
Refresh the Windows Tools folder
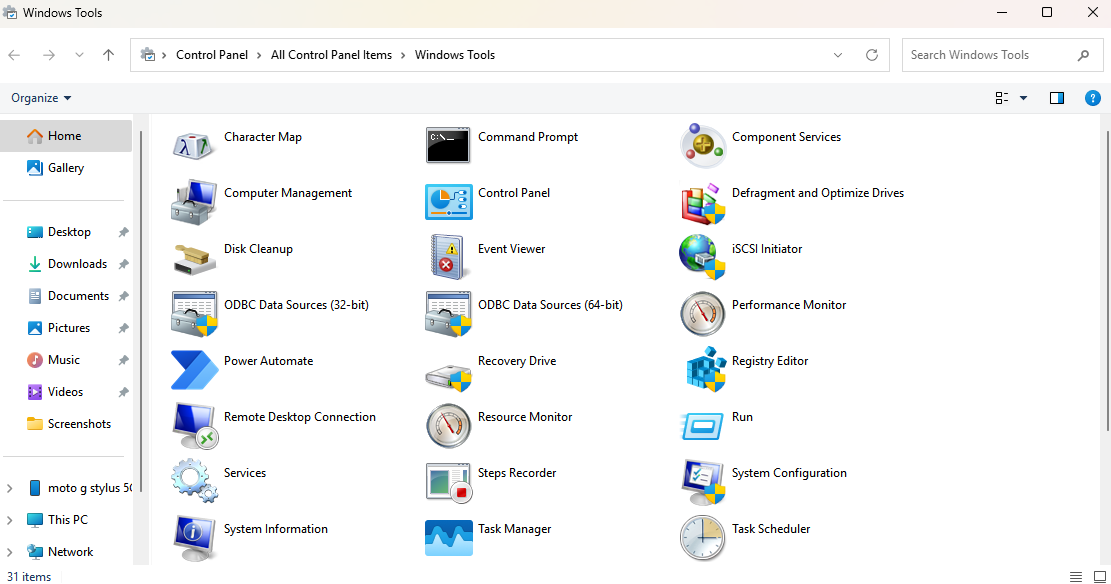click(x=872, y=55)
